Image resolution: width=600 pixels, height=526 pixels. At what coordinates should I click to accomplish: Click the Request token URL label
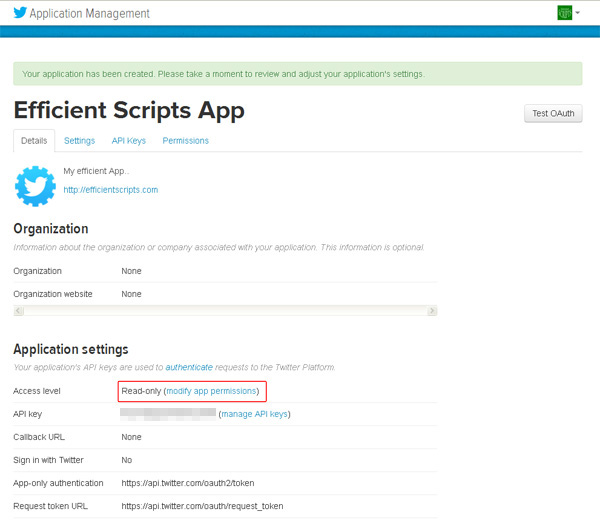pyautogui.click(x=51, y=506)
